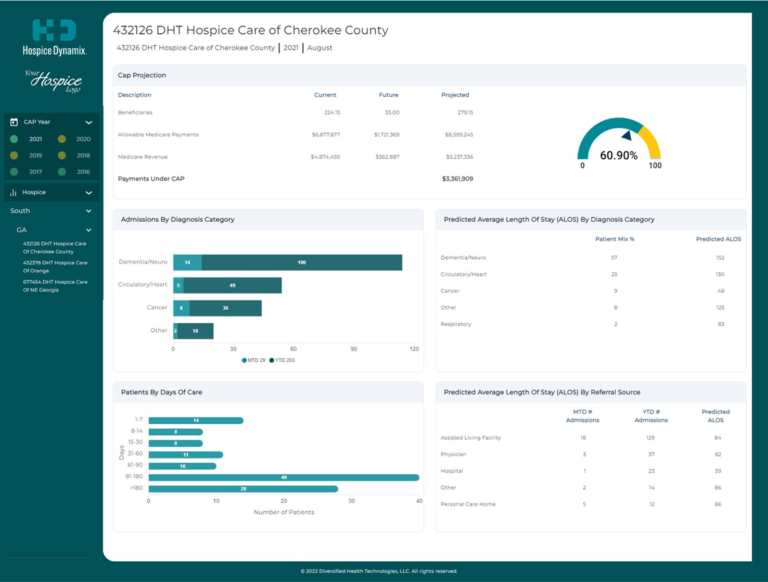
Task: Click the Patient Mix % column header
Action: click(615, 239)
